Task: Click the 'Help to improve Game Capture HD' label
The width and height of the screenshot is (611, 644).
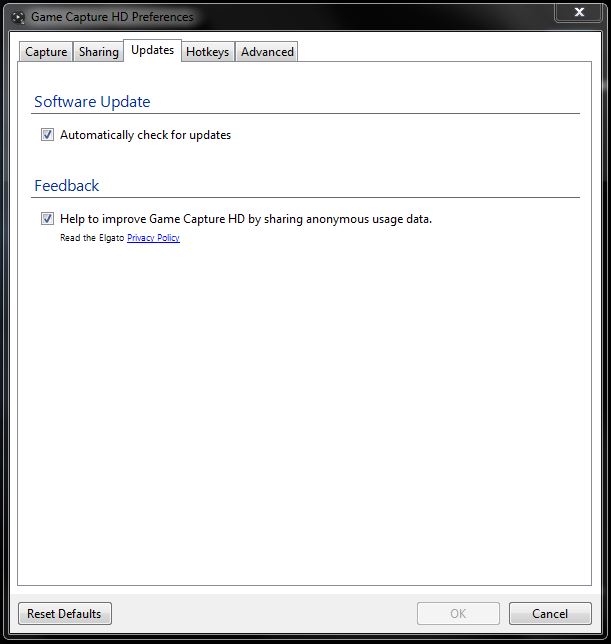Action: coord(245,219)
